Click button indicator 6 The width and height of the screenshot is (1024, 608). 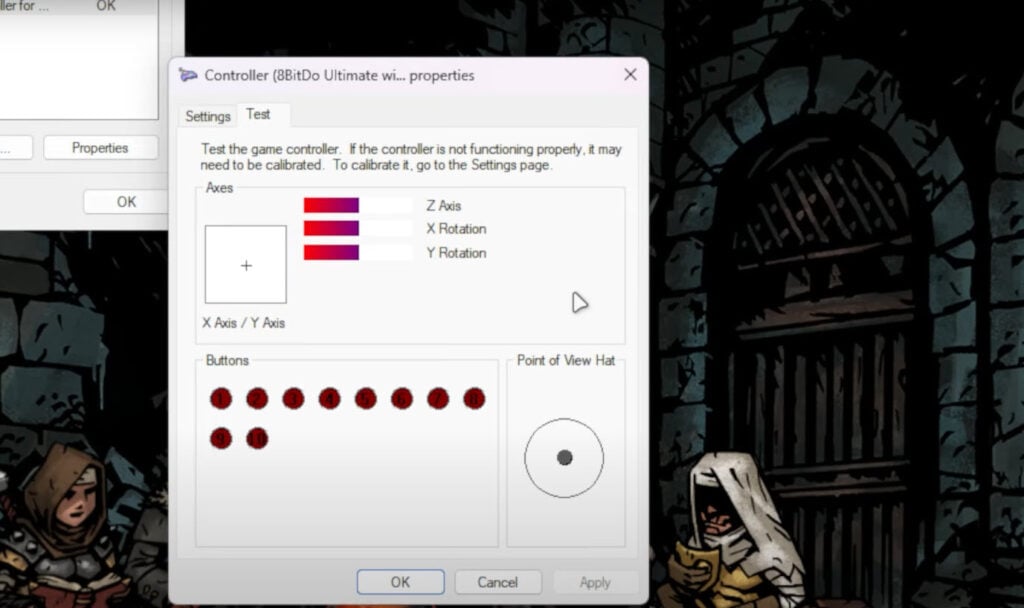tap(401, 399)
